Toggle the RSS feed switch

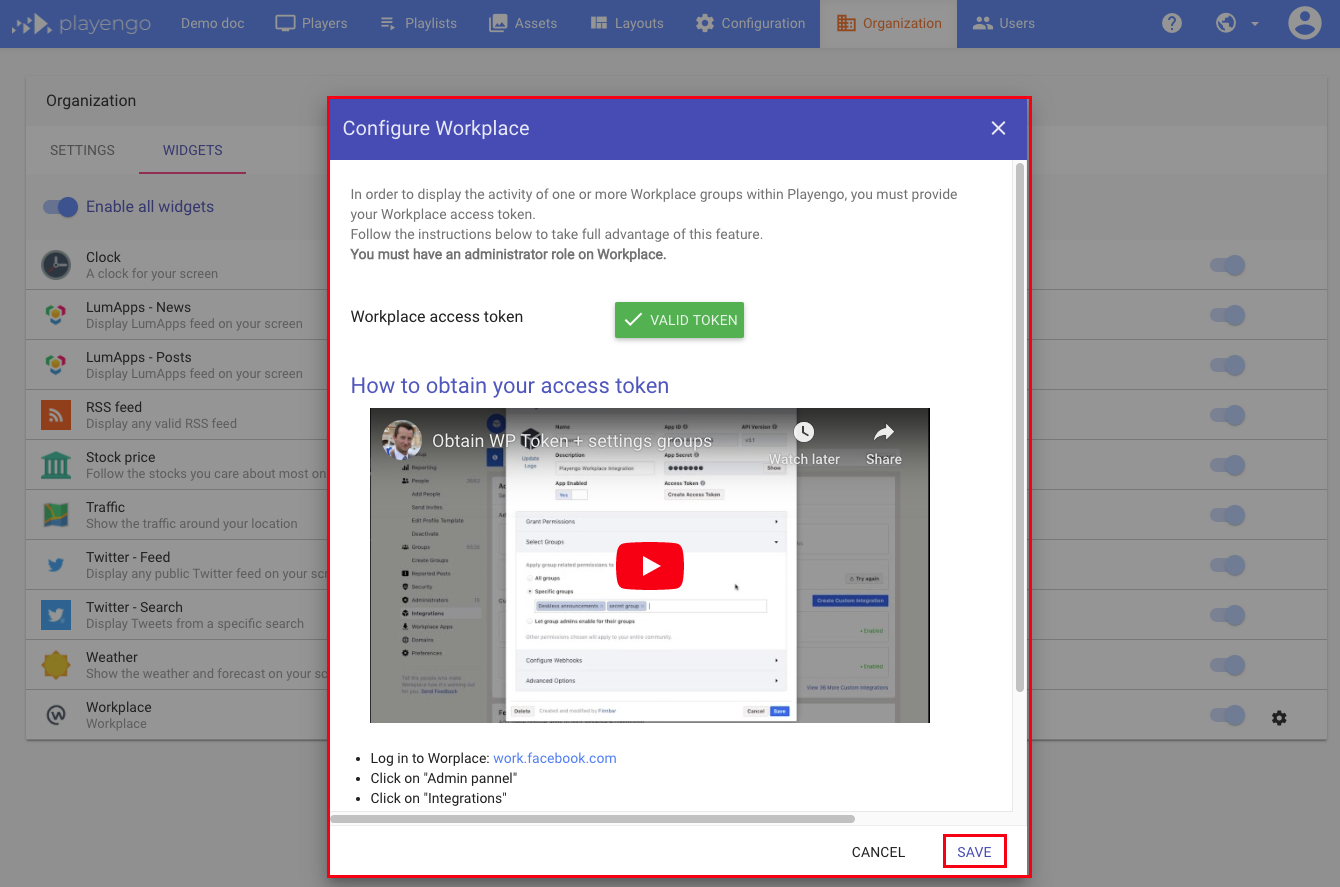[x=1228, y=415]
